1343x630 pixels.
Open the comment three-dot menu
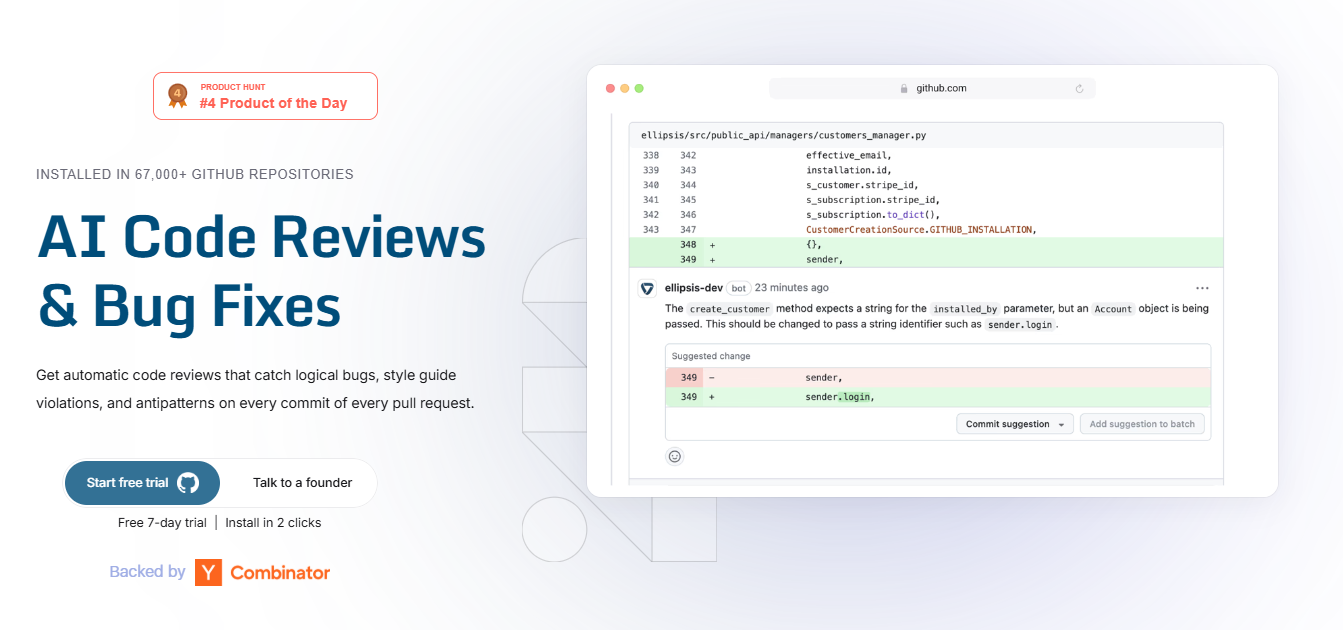[1202, 288]
